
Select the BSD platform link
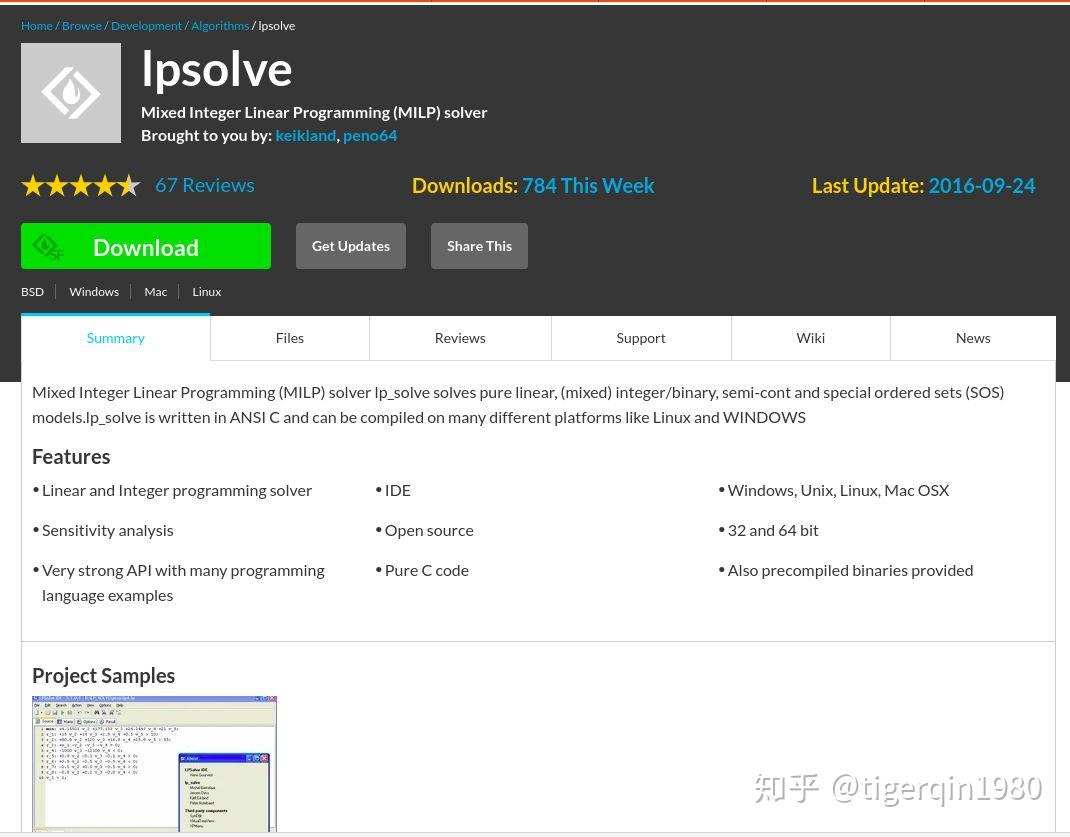tap(32, 291)
